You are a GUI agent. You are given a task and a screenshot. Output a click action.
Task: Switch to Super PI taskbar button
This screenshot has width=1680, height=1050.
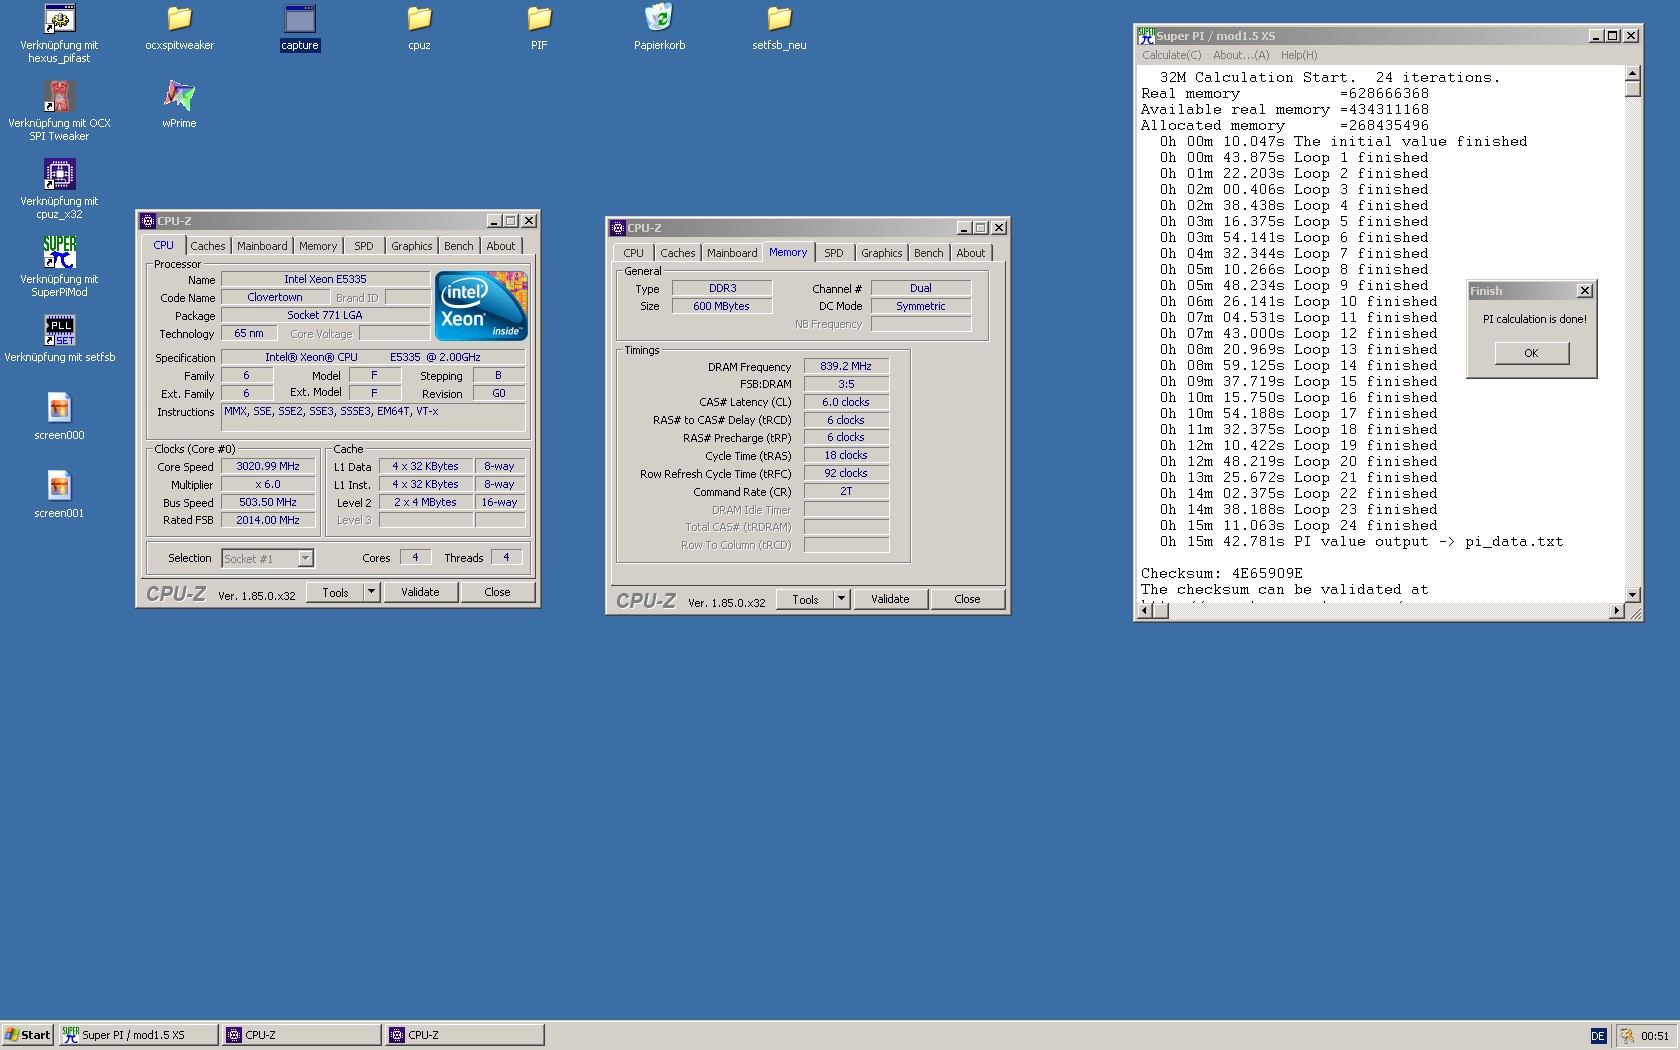point(138,1035)
